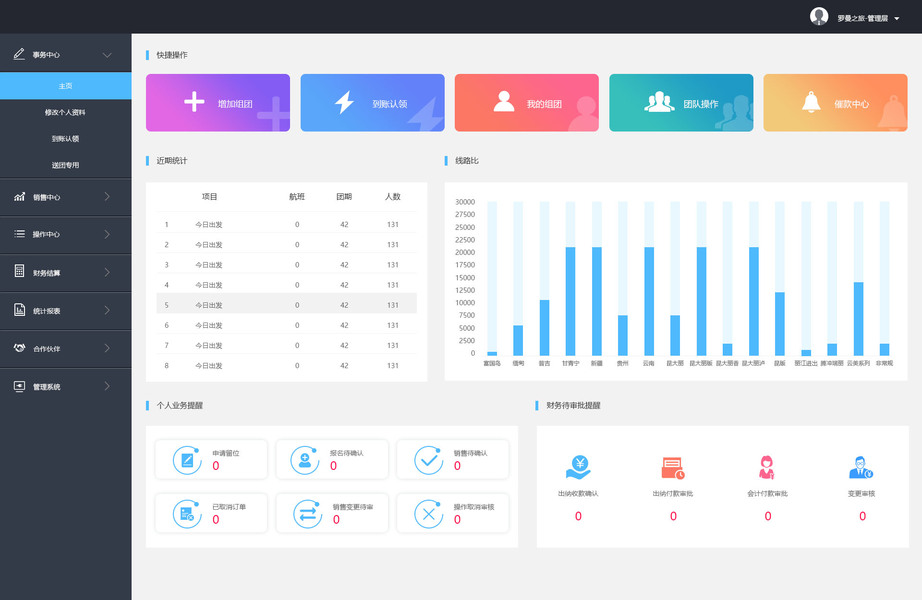Click the lightning icon on 到账认领 card
This screenshot has width=922, height=600.
click(344, 102)
